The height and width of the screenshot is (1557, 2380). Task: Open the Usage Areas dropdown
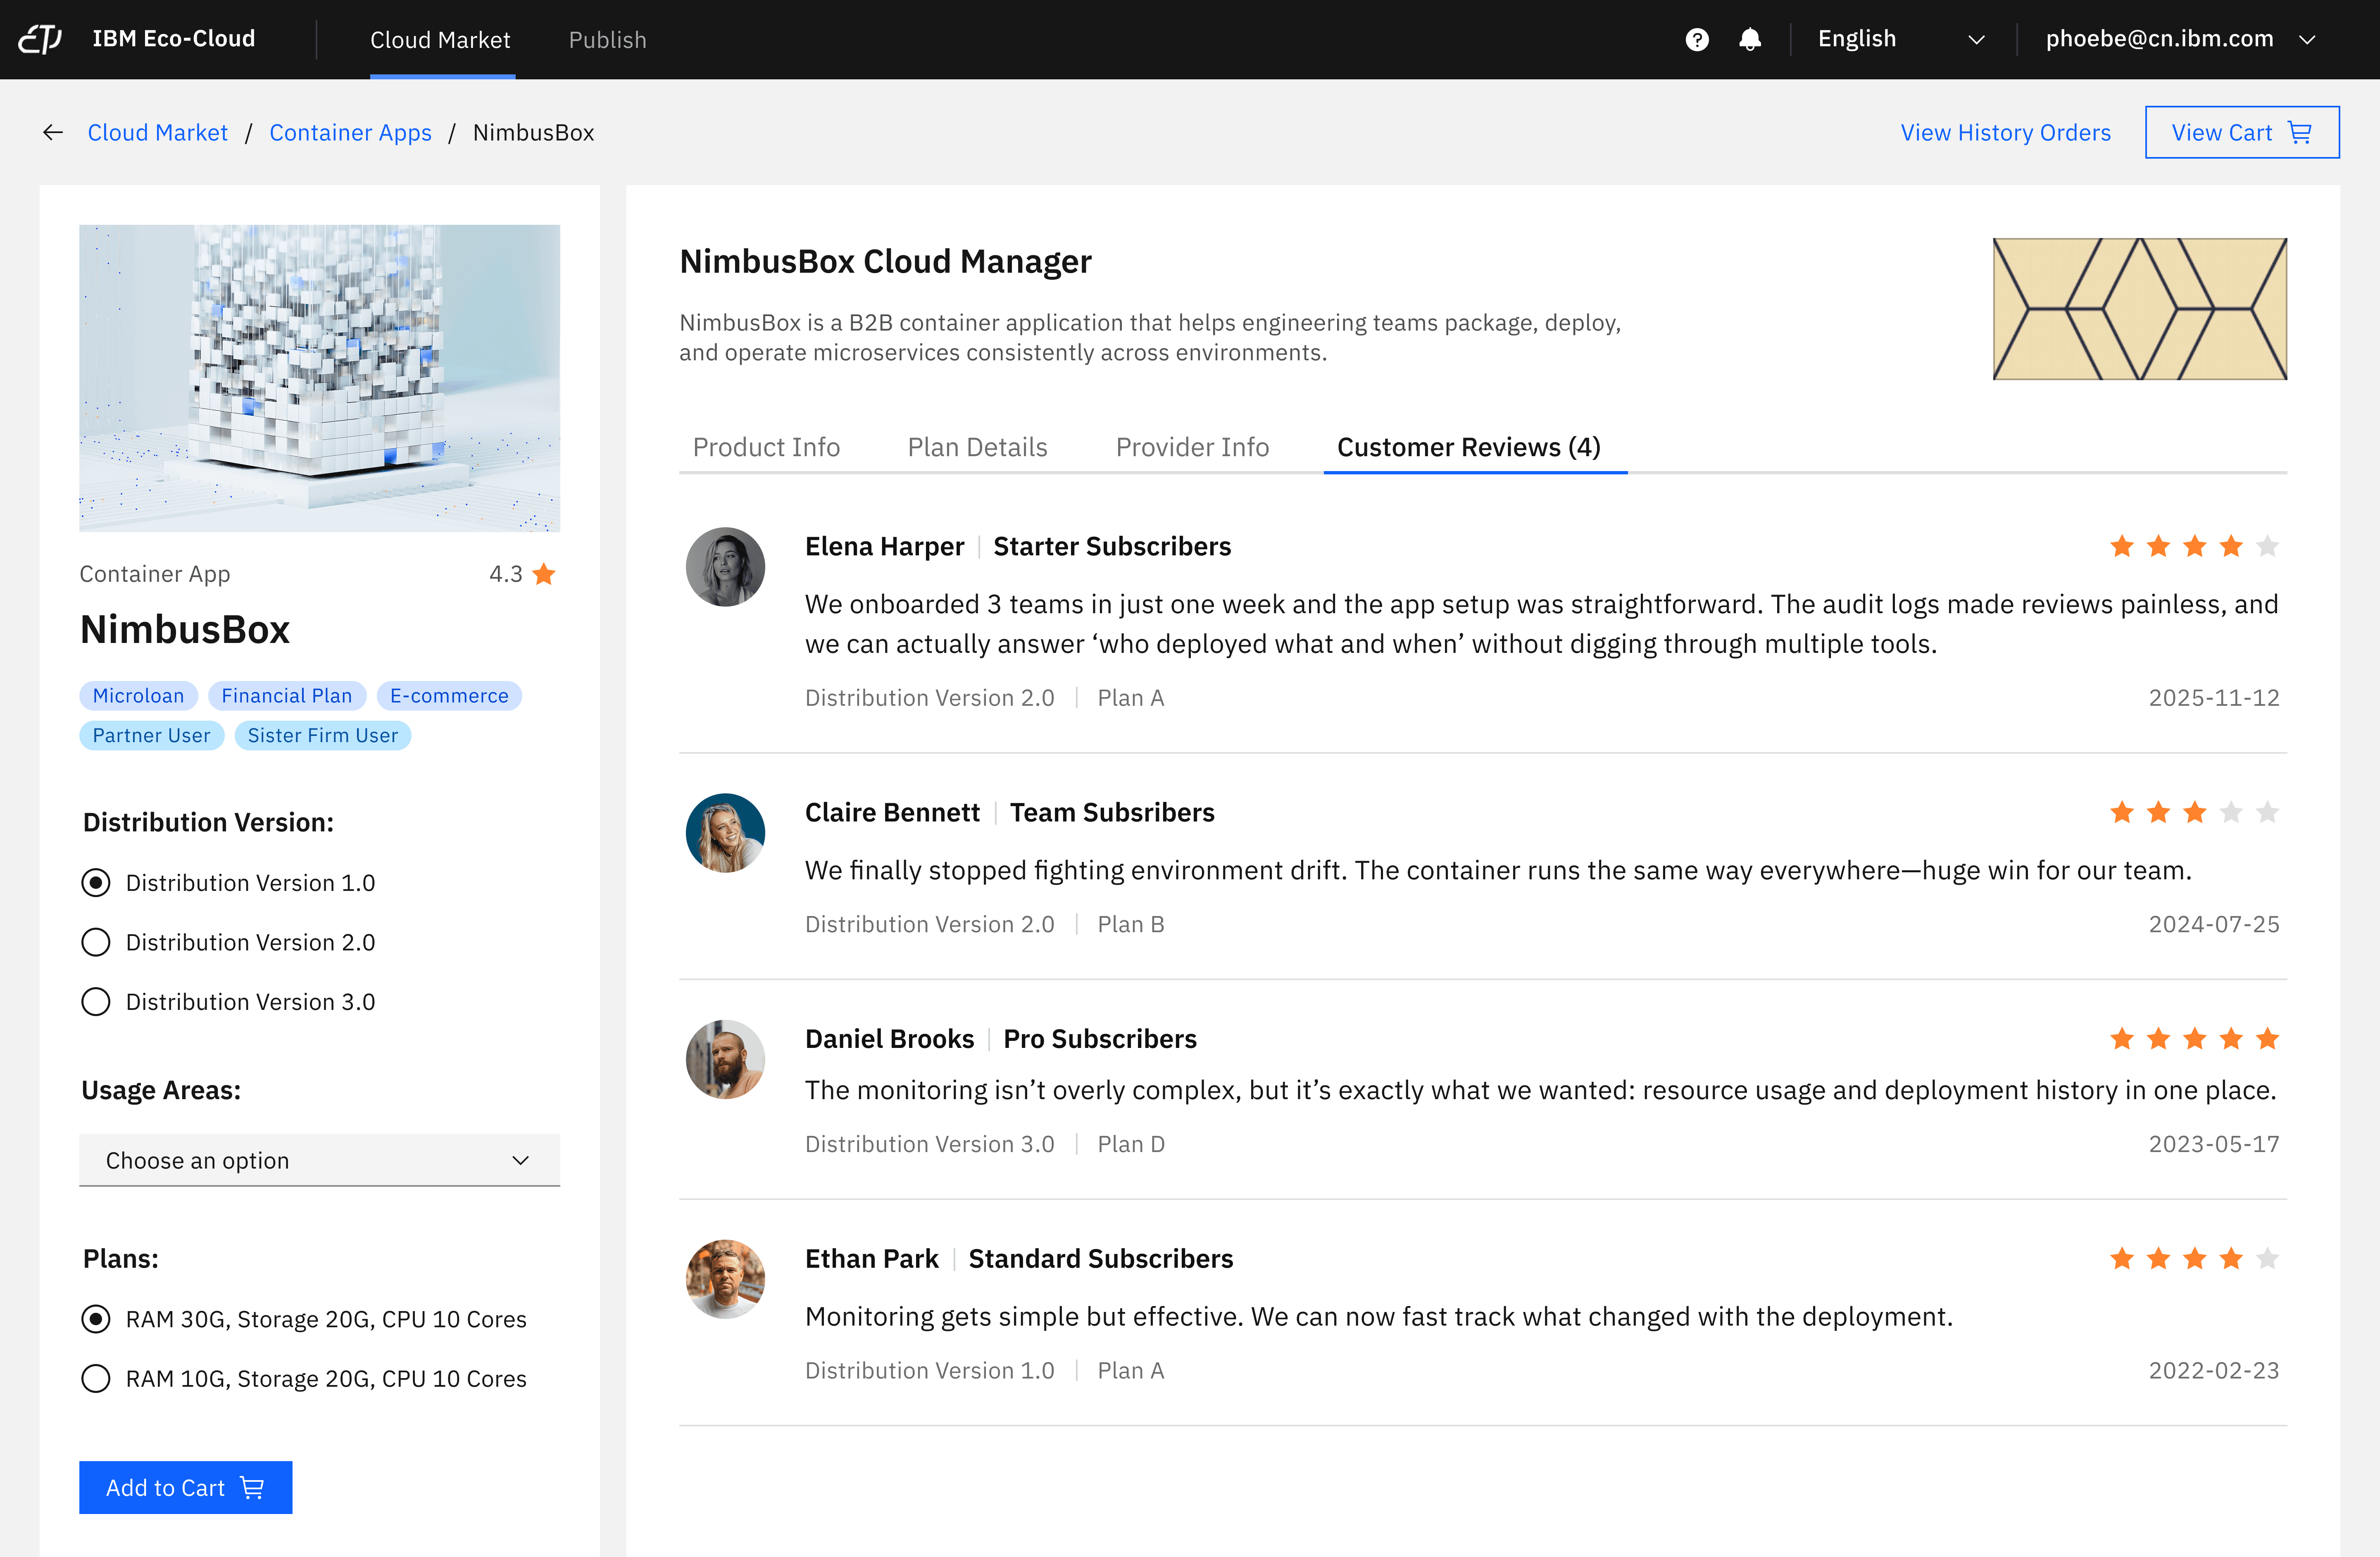(x=319, y=1160)
